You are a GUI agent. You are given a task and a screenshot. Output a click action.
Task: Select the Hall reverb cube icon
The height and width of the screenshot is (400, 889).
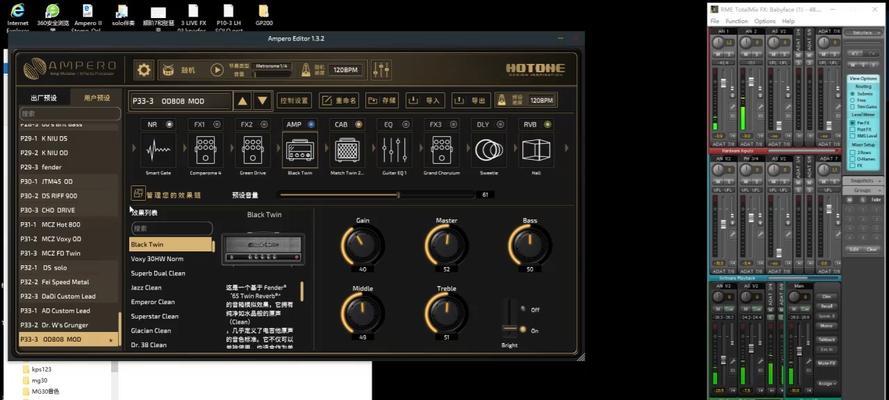[x=536, y=150]
